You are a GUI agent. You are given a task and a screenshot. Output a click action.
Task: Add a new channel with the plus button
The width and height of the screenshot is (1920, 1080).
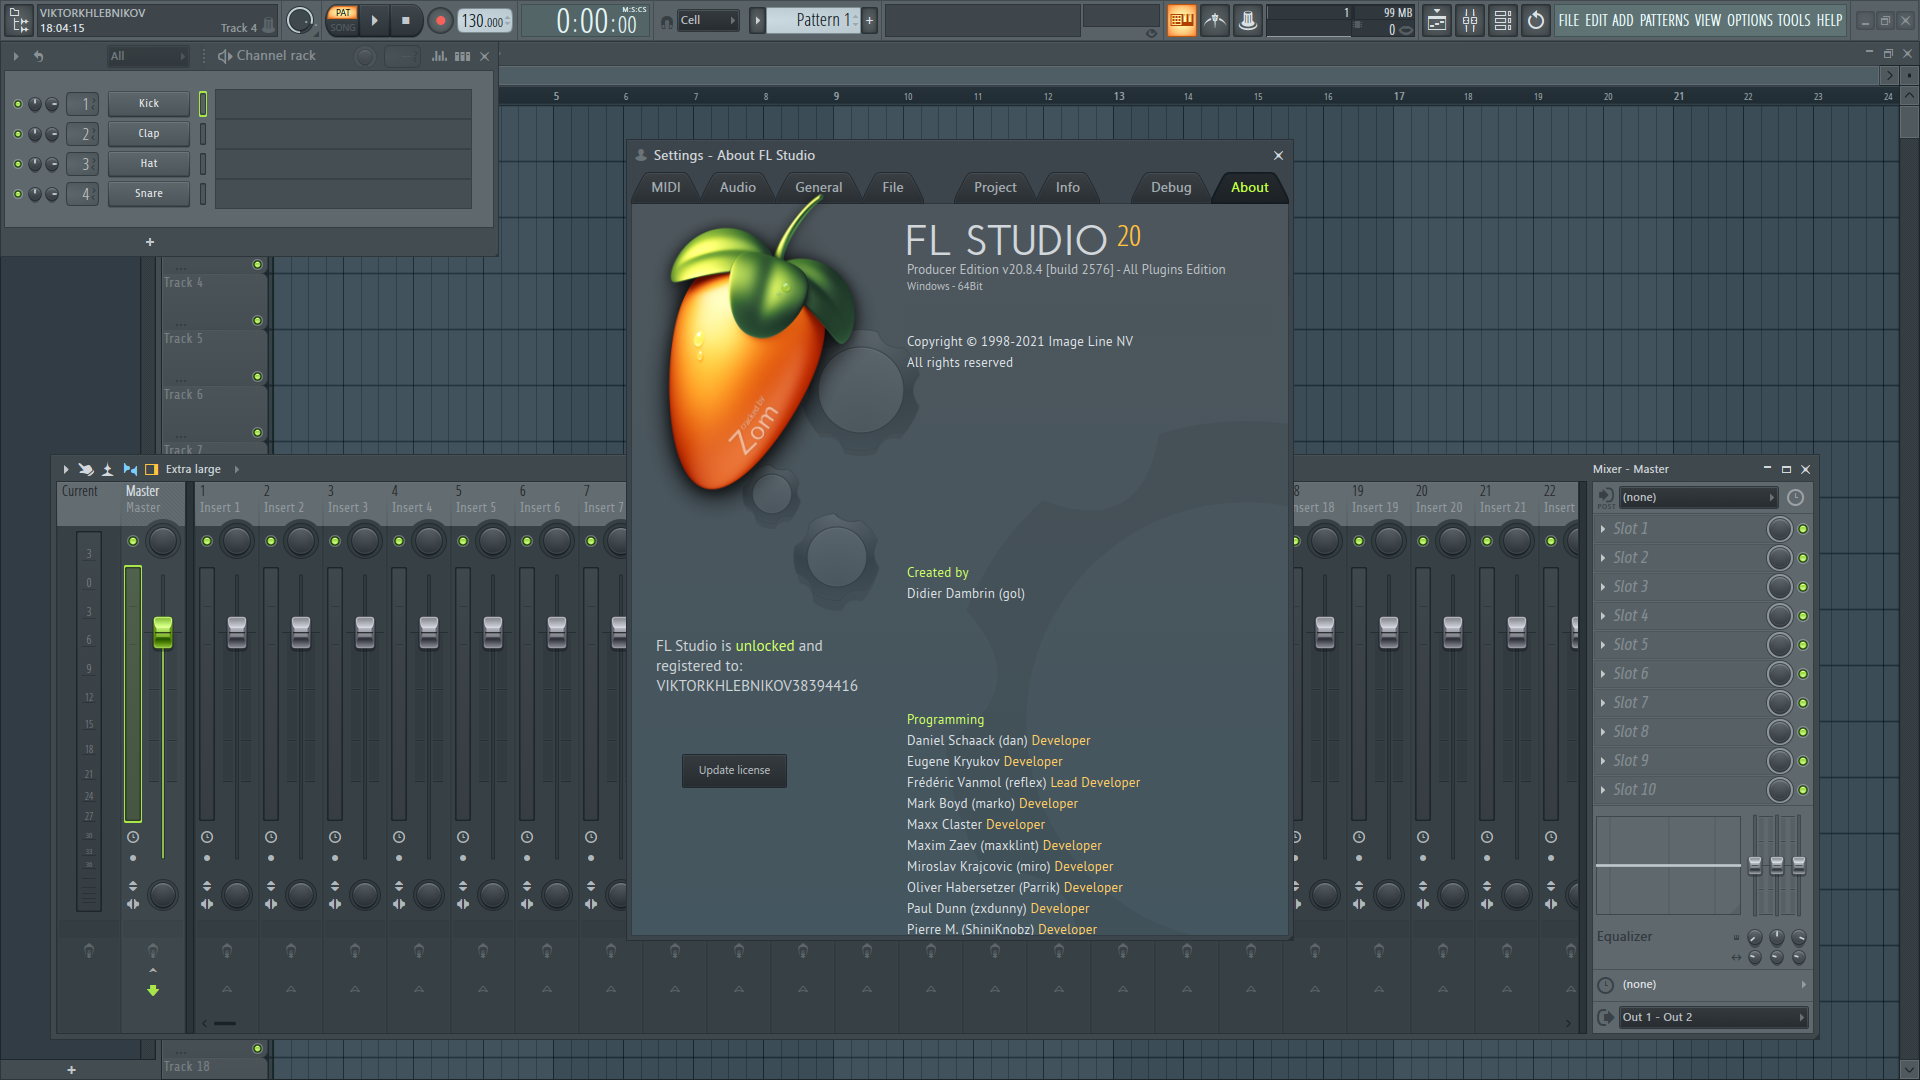click(x=150, y=241)
